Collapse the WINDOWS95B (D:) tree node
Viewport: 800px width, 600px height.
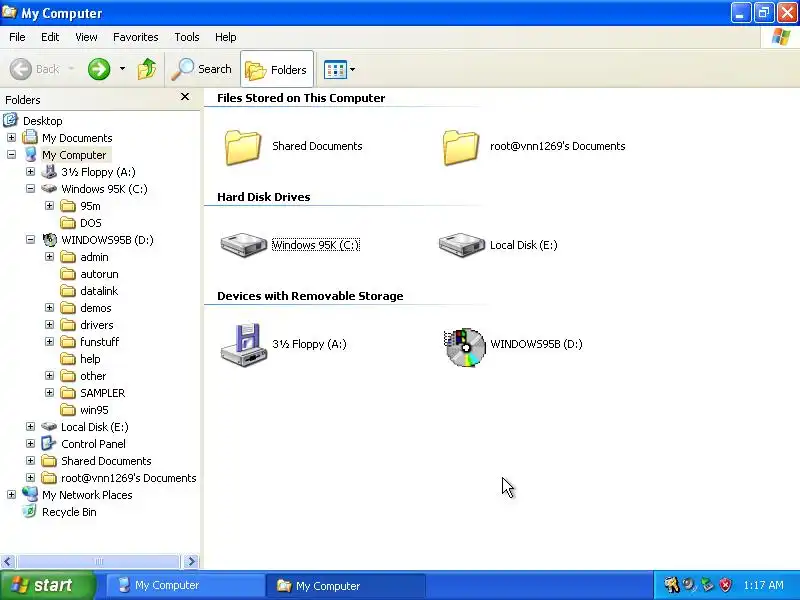click(31, 240)
